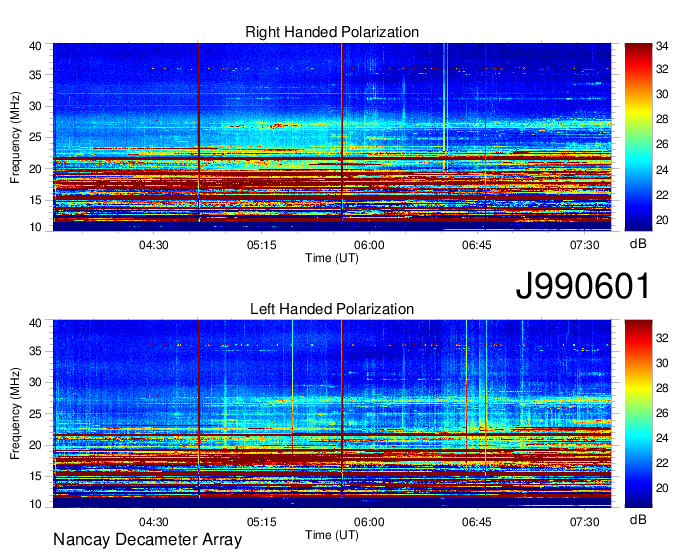
Task: Select "30" dB value on Left Handed color bar
Action: click(x=662, y=363)
